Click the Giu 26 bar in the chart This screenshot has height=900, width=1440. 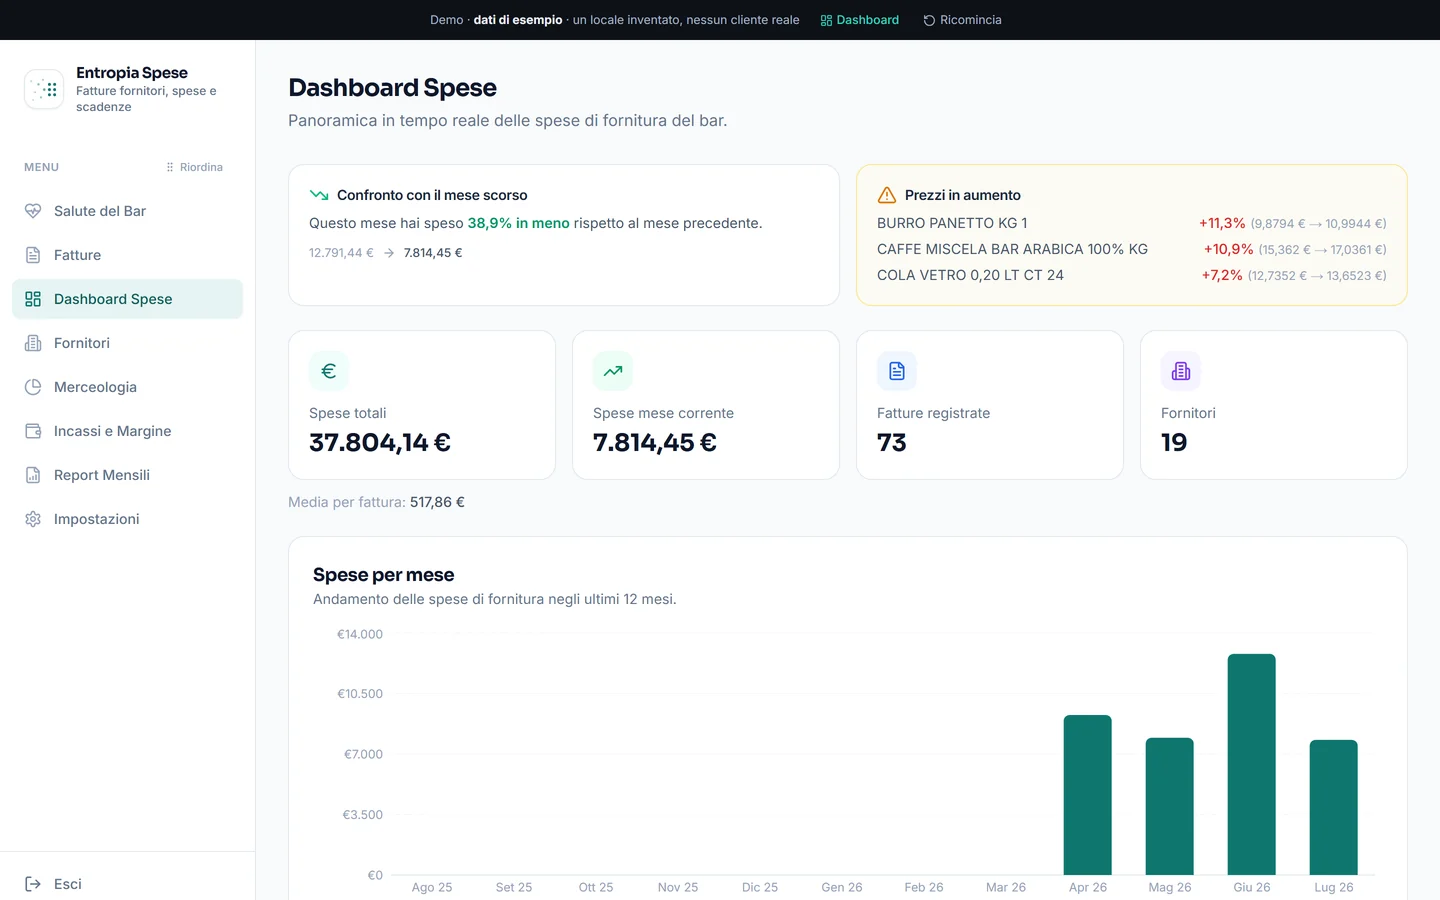point(1252,764)
